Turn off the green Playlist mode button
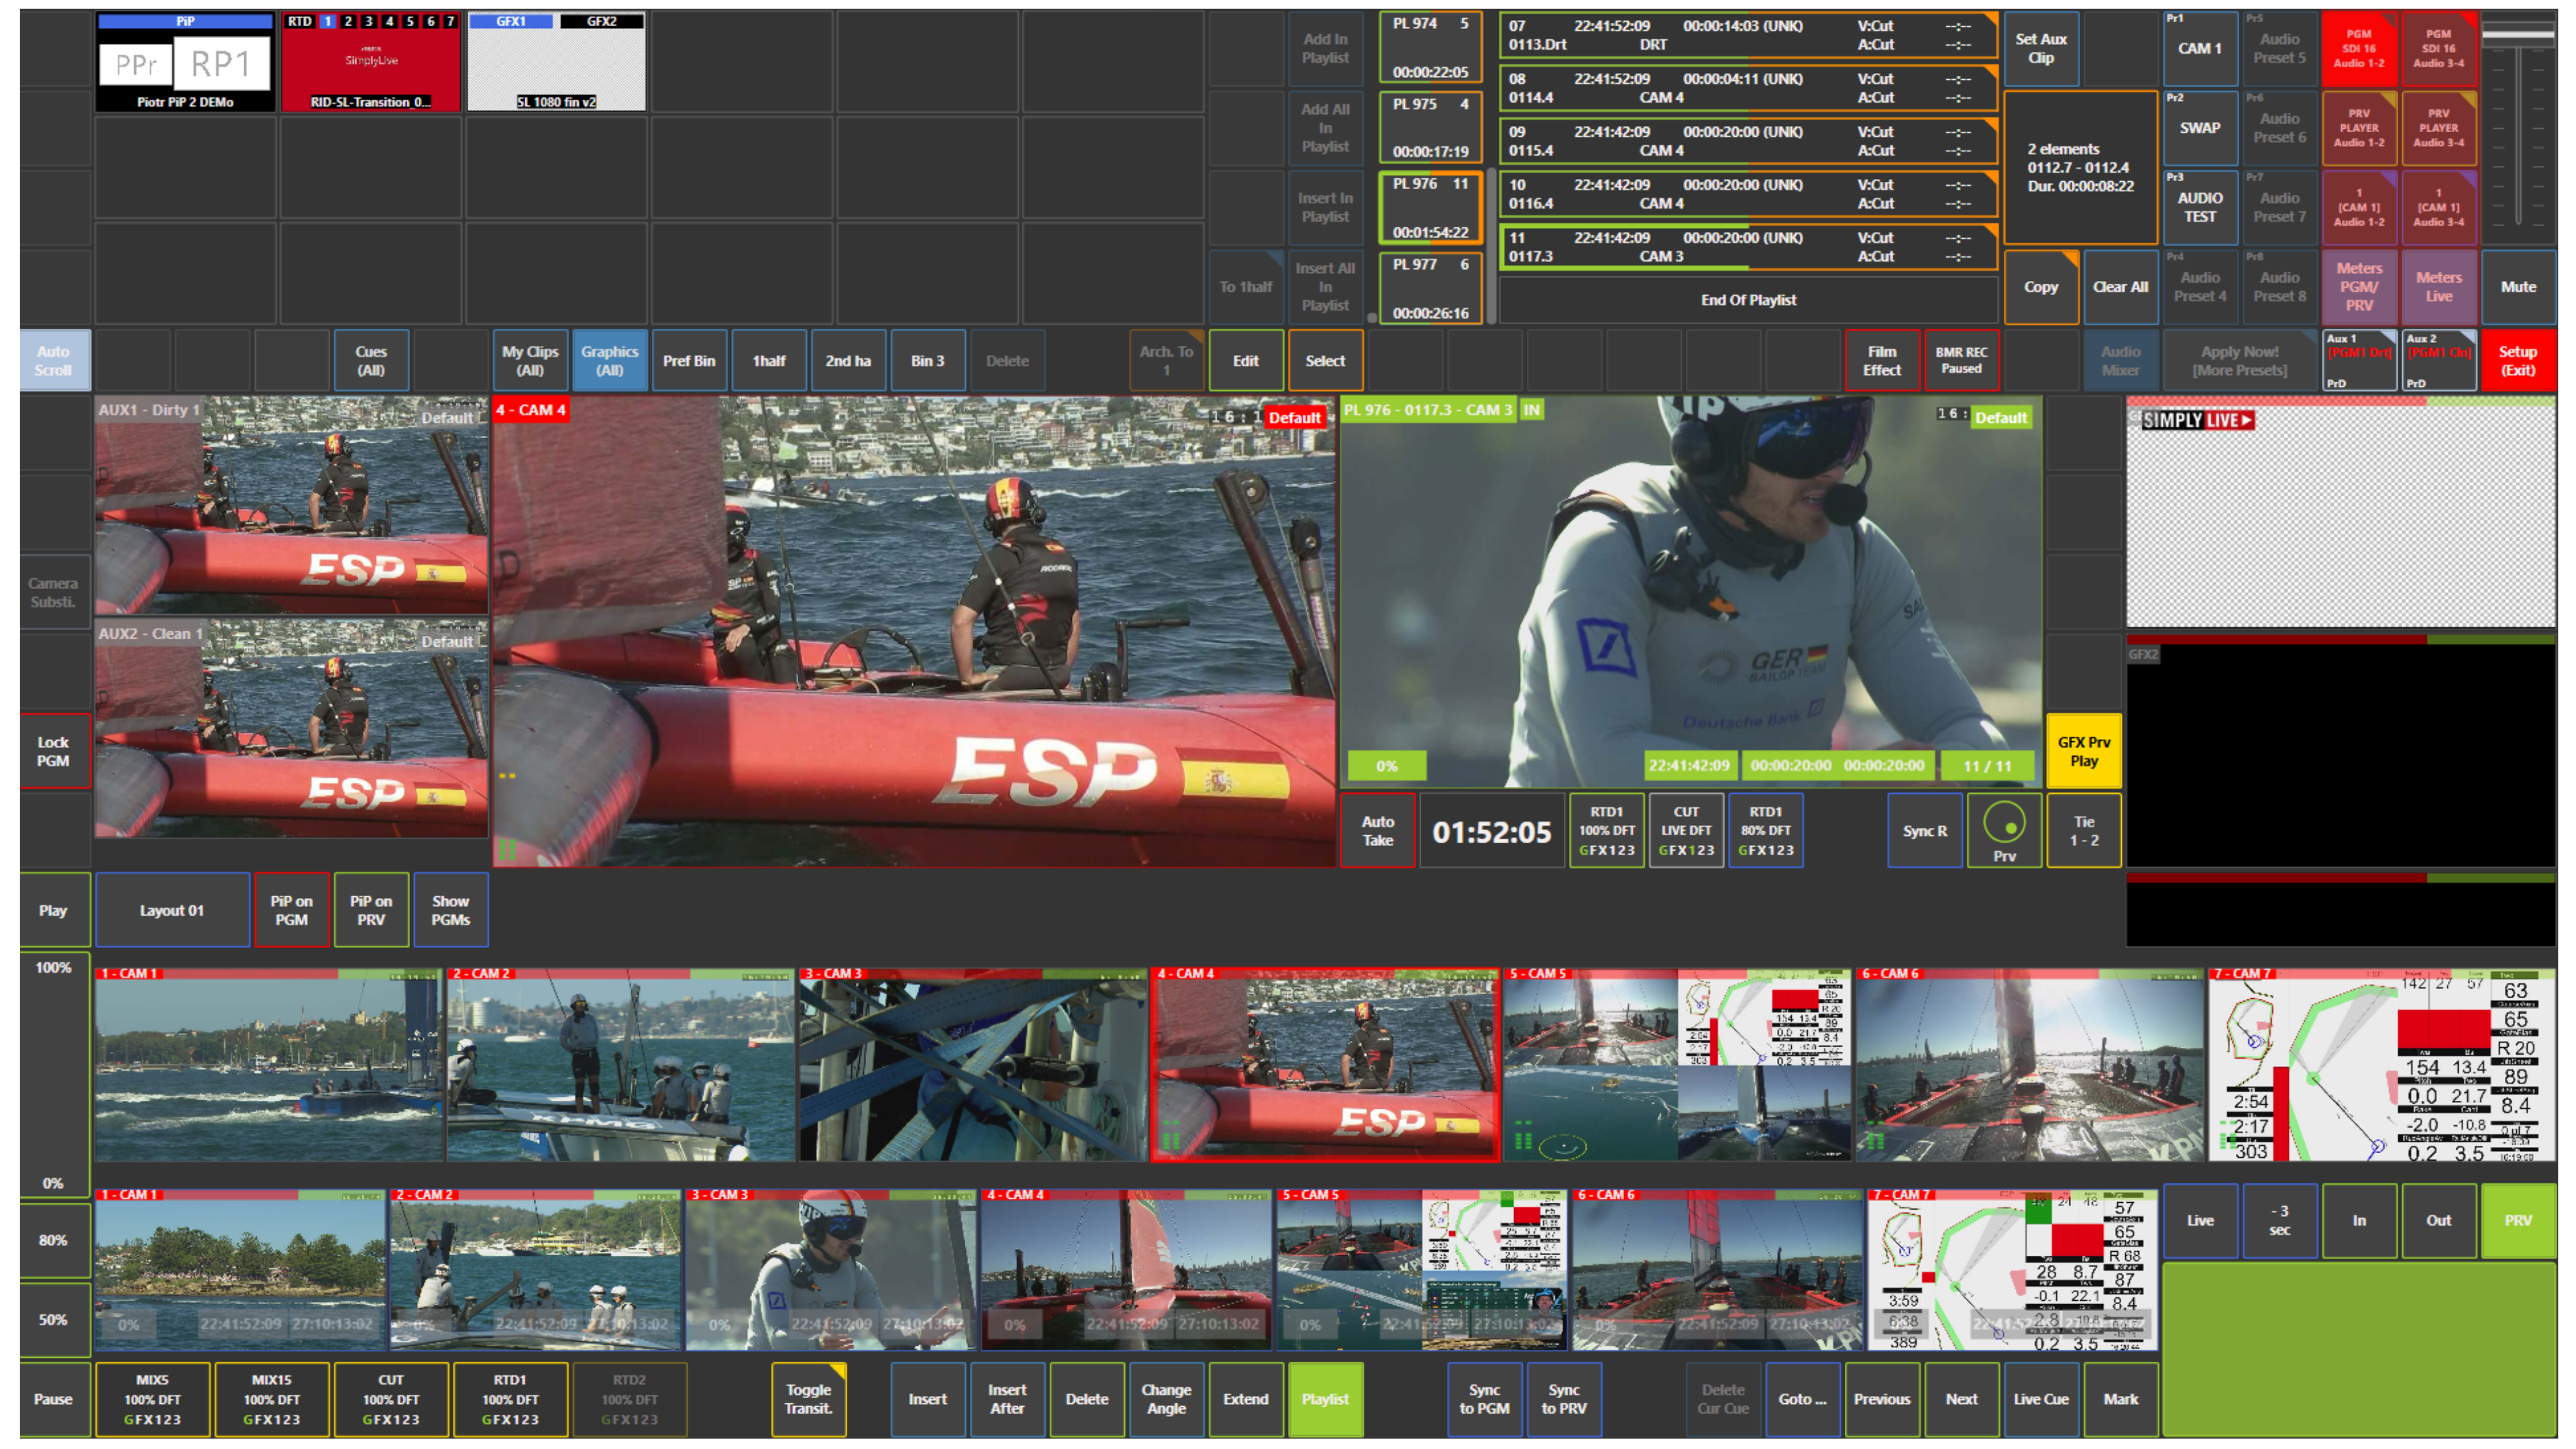The height and width of the screenshot is (1449, 2576). pos(1325,1399)
